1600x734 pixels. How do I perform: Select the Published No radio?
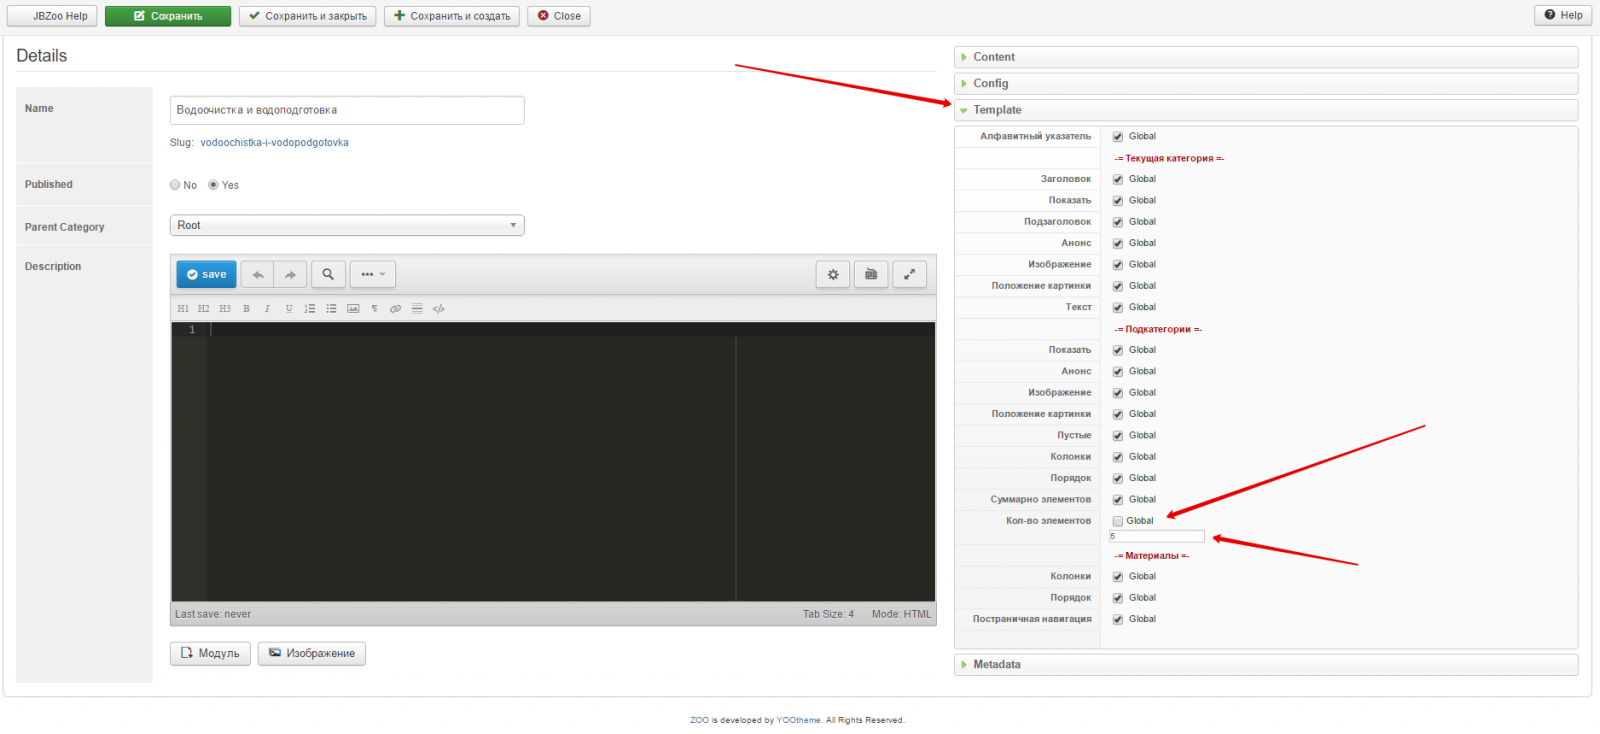[x=175, y=185]
